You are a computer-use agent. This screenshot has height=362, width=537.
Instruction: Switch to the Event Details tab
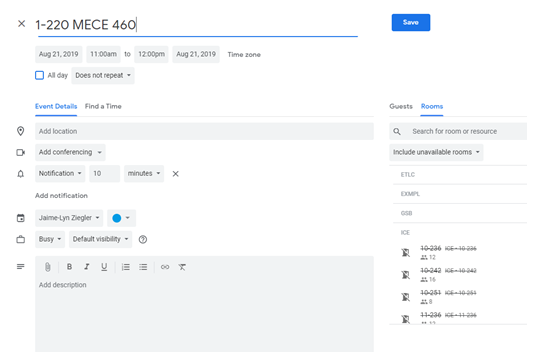tap(56, 107)
